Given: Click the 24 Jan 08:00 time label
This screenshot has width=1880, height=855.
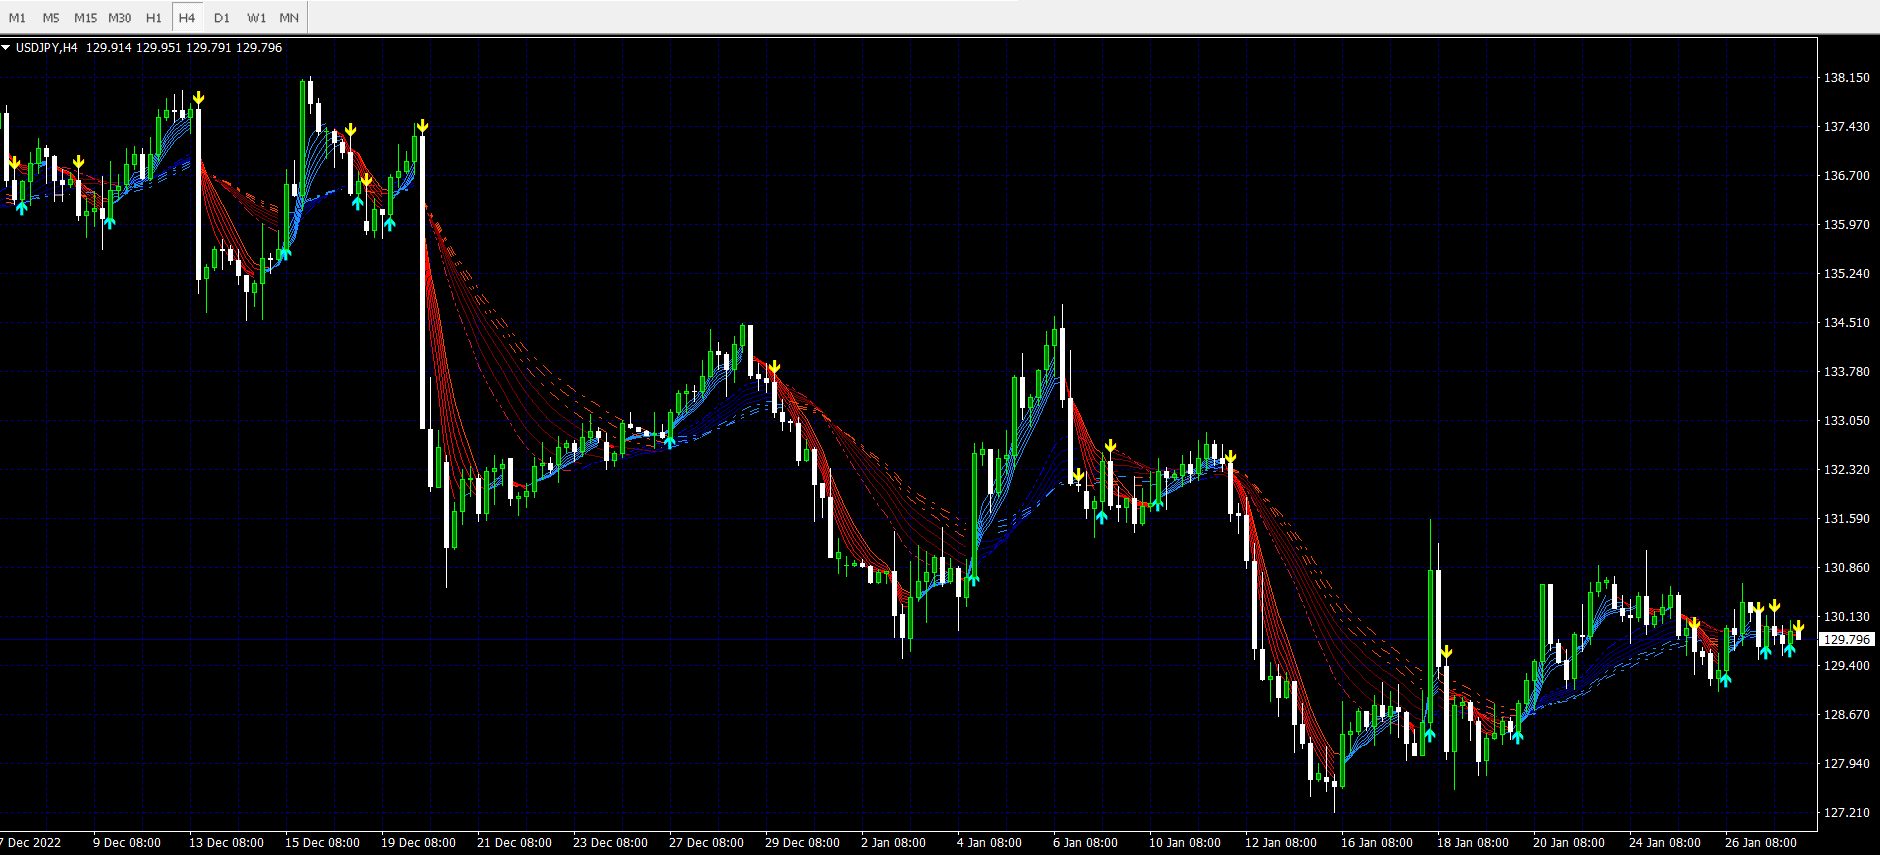Looking at the screenshot, I should (1664, 842).
